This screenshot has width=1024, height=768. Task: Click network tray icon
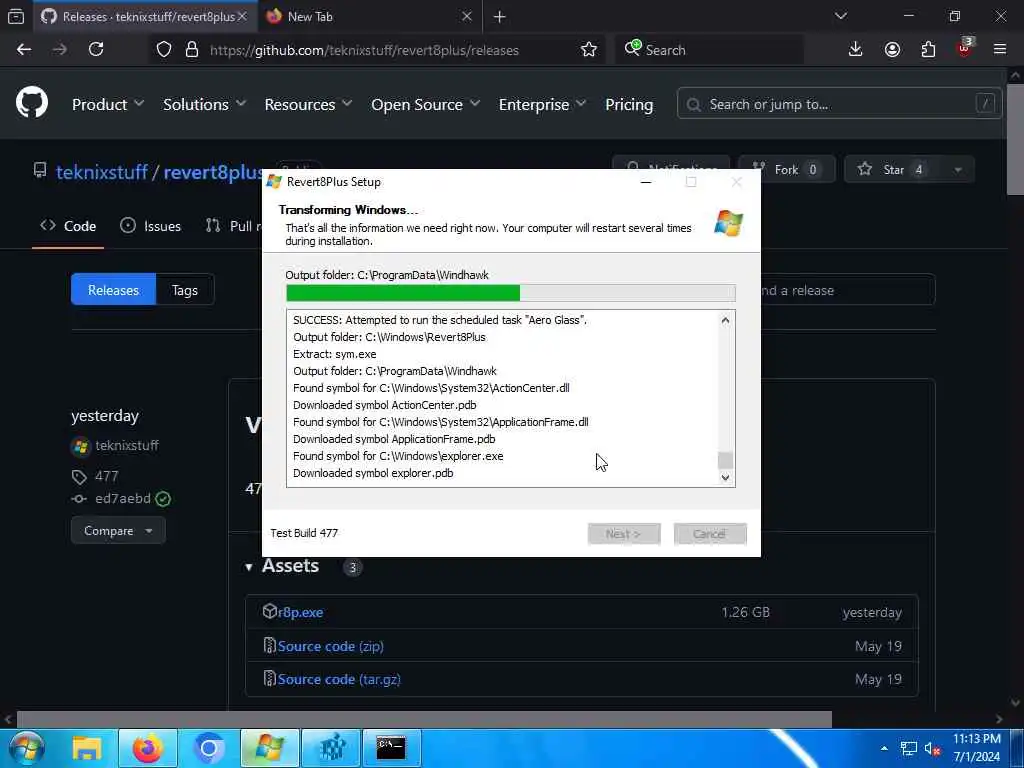[908, 749]
